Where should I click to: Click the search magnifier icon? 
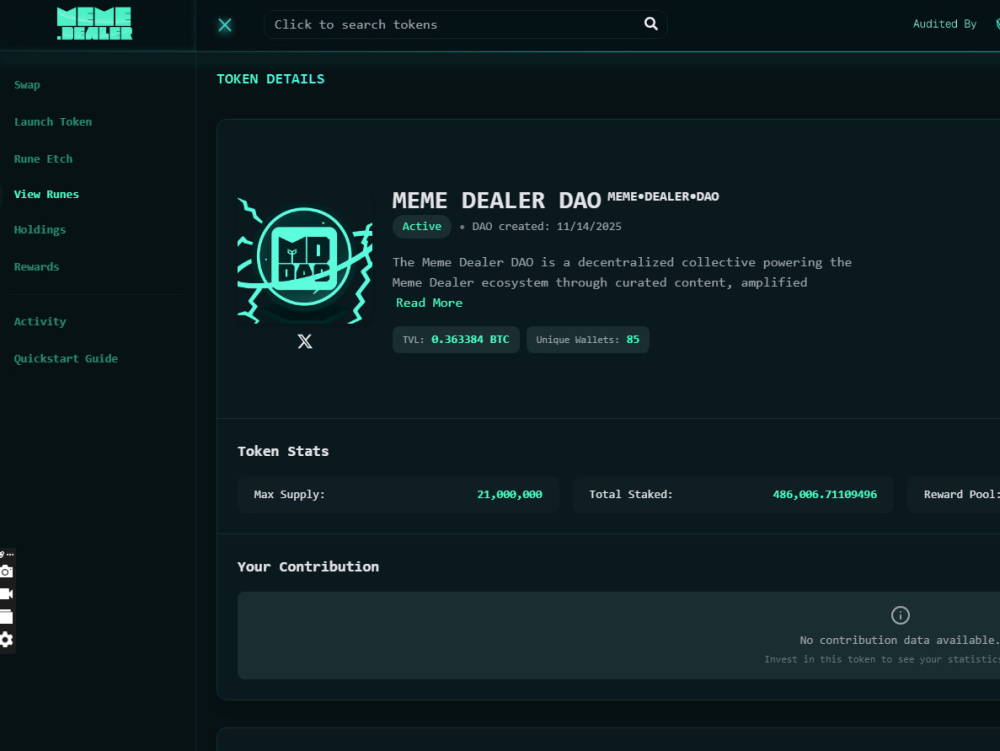click(x=651, y=24)
